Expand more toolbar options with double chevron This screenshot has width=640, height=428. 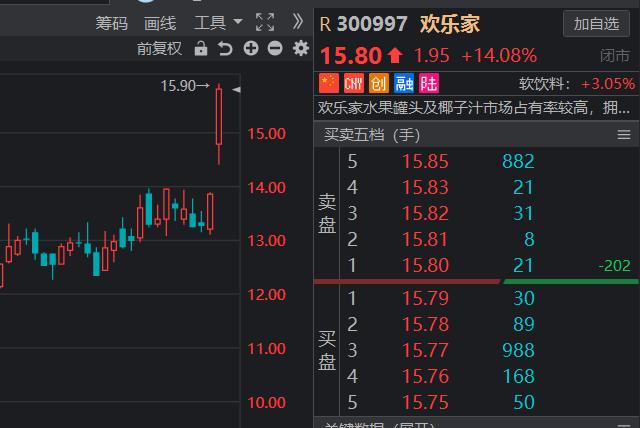click(298, 22)
